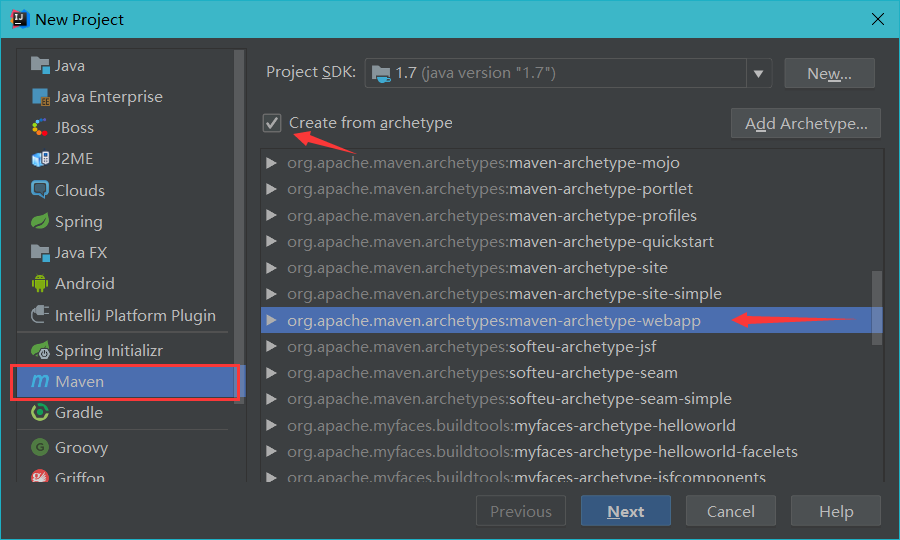Open the Project SDK dropdown arrow
Screen dimensions: 900x540
click(x=758, y=73)
